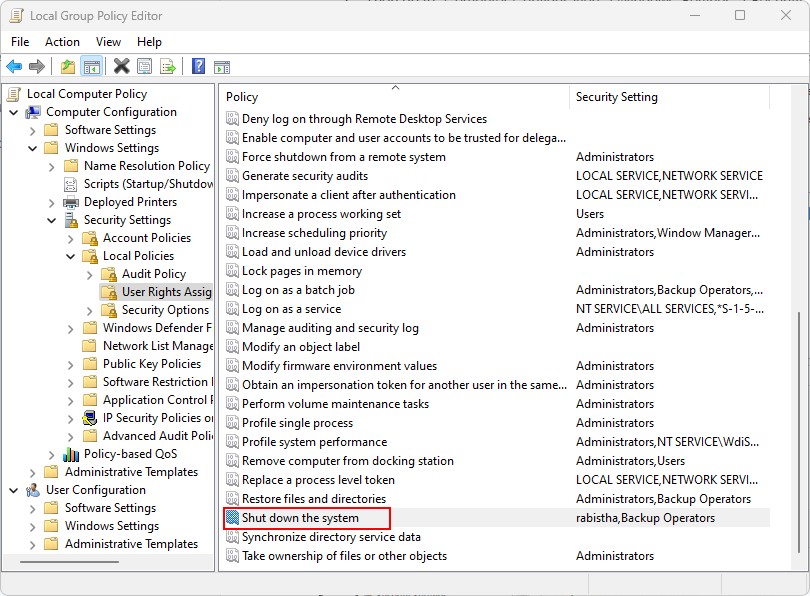Collapse the Local Policies node

coord(71,256)
